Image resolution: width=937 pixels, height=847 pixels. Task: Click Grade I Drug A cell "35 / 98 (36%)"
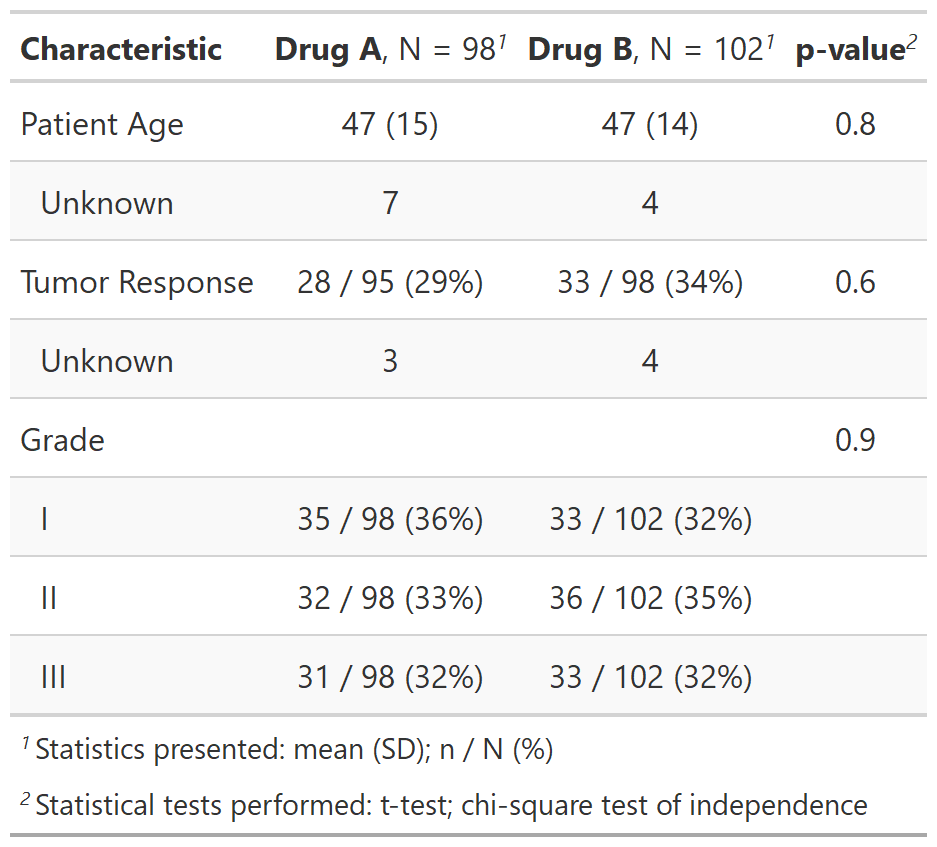coord(390,519)
